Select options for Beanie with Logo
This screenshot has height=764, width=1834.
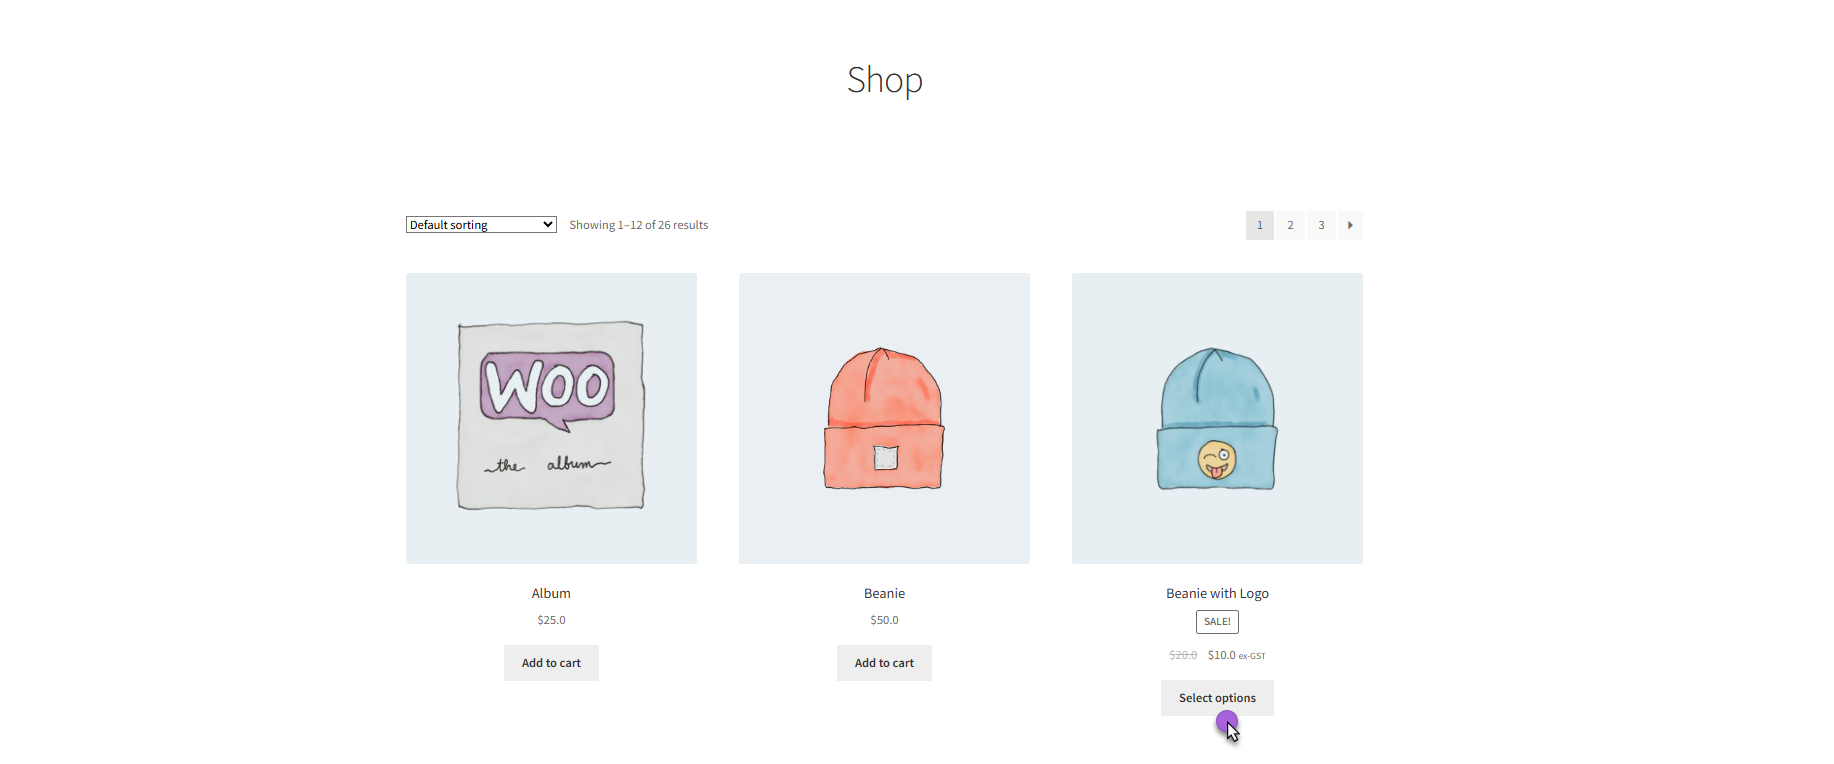(x=1217, y=698)
